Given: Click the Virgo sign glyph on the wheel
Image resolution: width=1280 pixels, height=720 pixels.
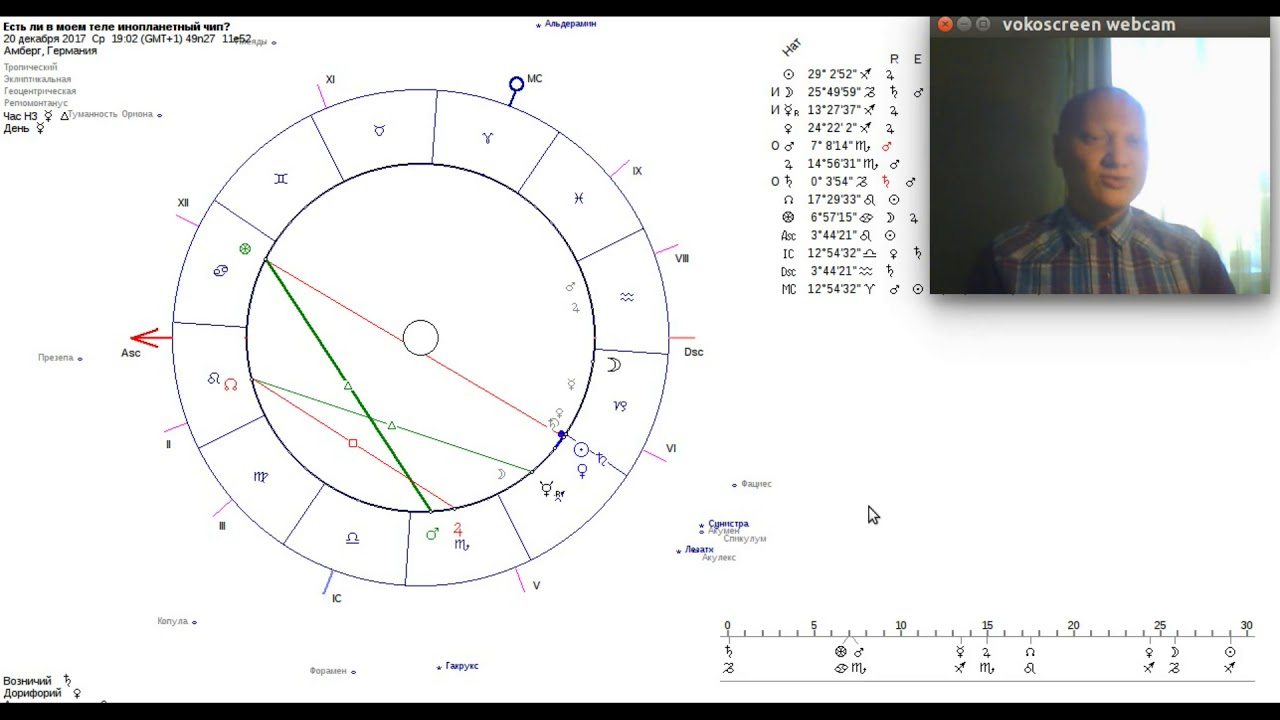Looking at the screenshot, I should coord(260,477).
